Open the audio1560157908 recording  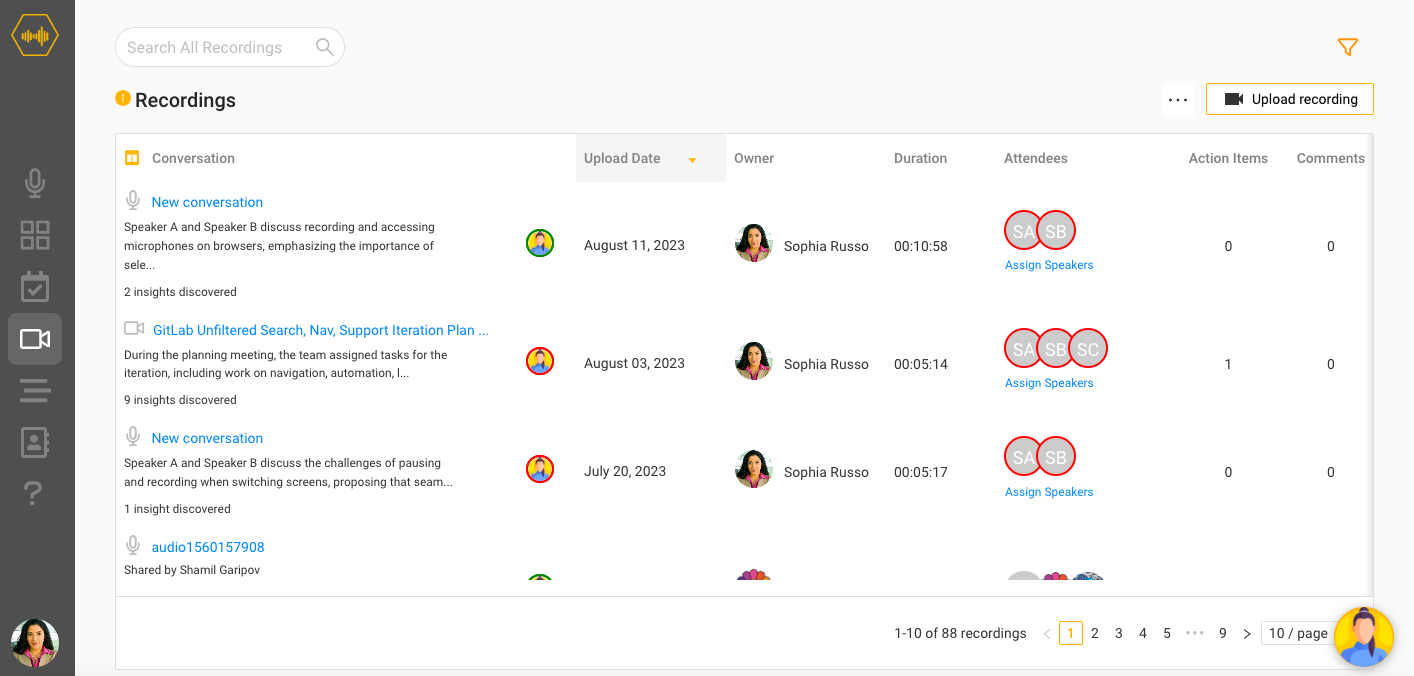[x=208, y=547]
